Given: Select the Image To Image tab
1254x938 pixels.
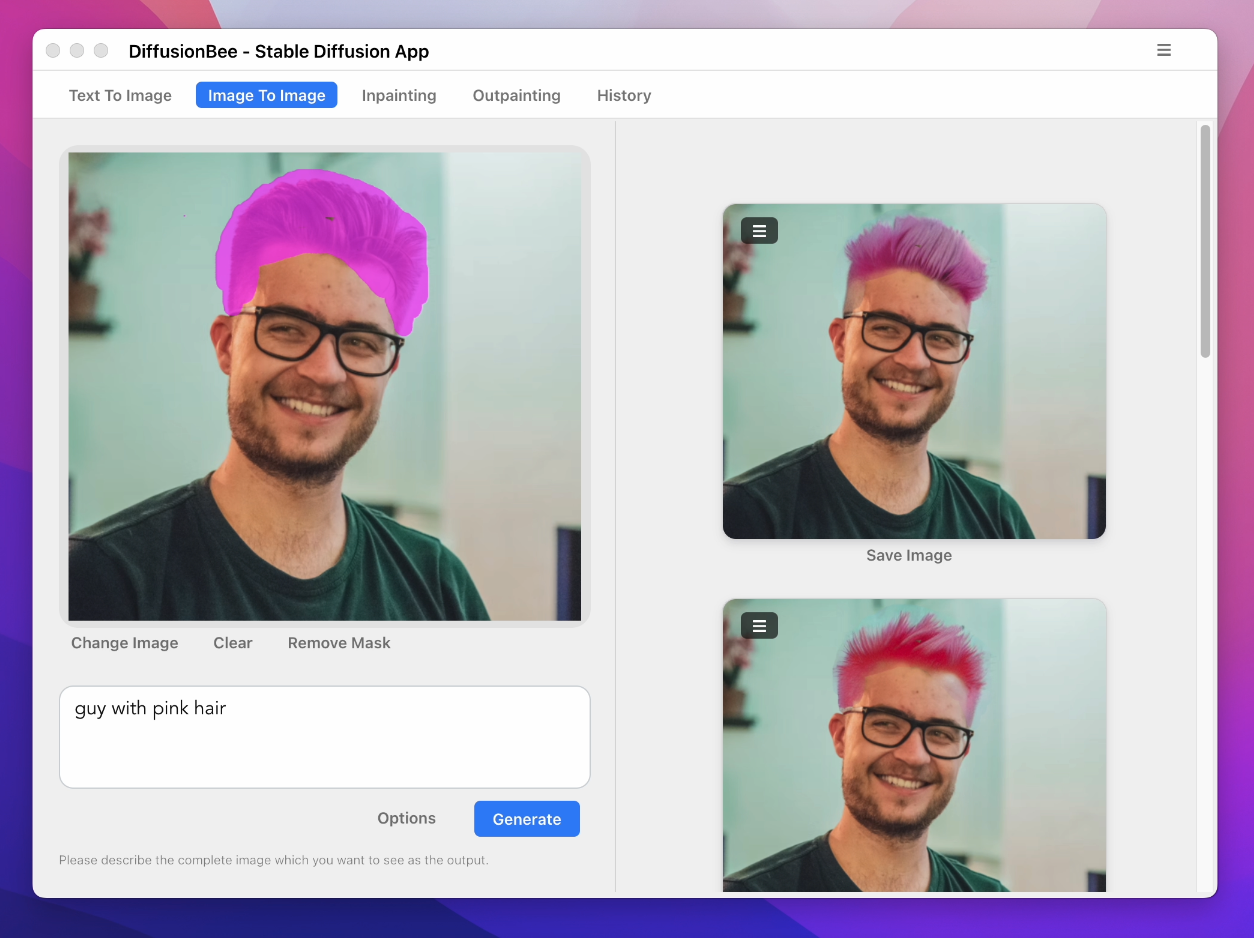Looking at the screenshot, I should [x=266, y=95].
